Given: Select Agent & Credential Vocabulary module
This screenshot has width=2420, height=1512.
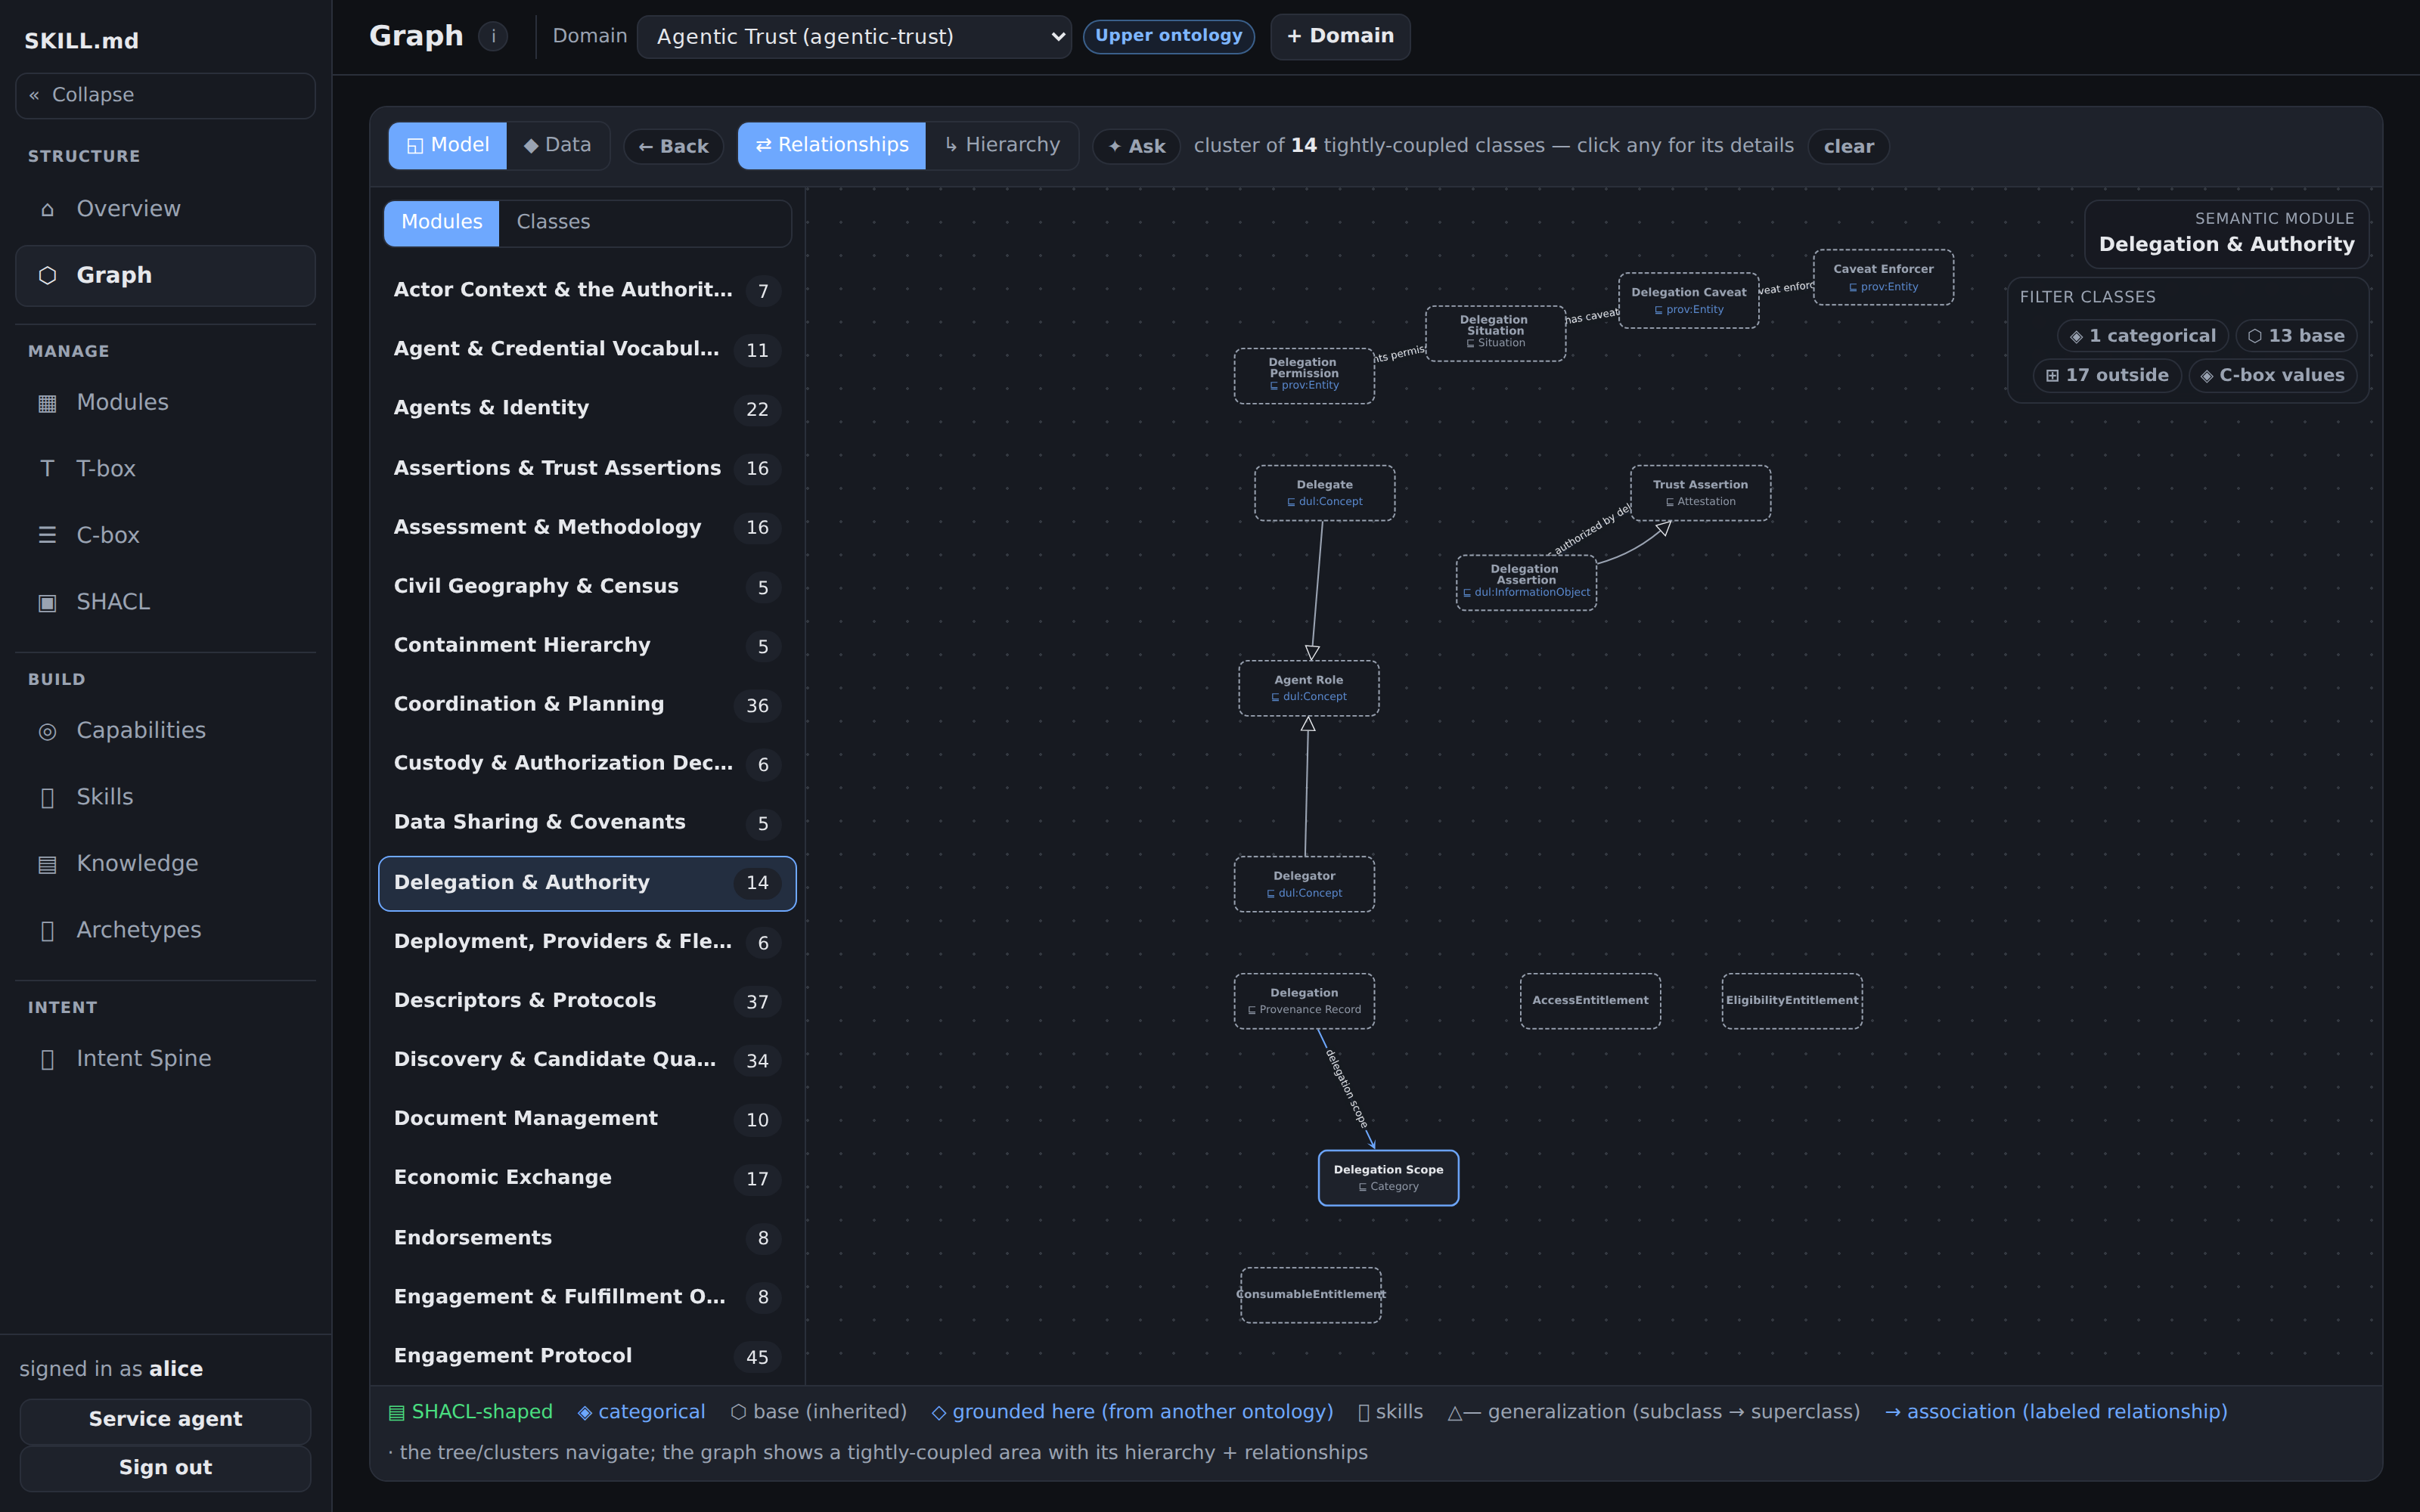Looking at the screenshot, I should click(x=587, y=349).
